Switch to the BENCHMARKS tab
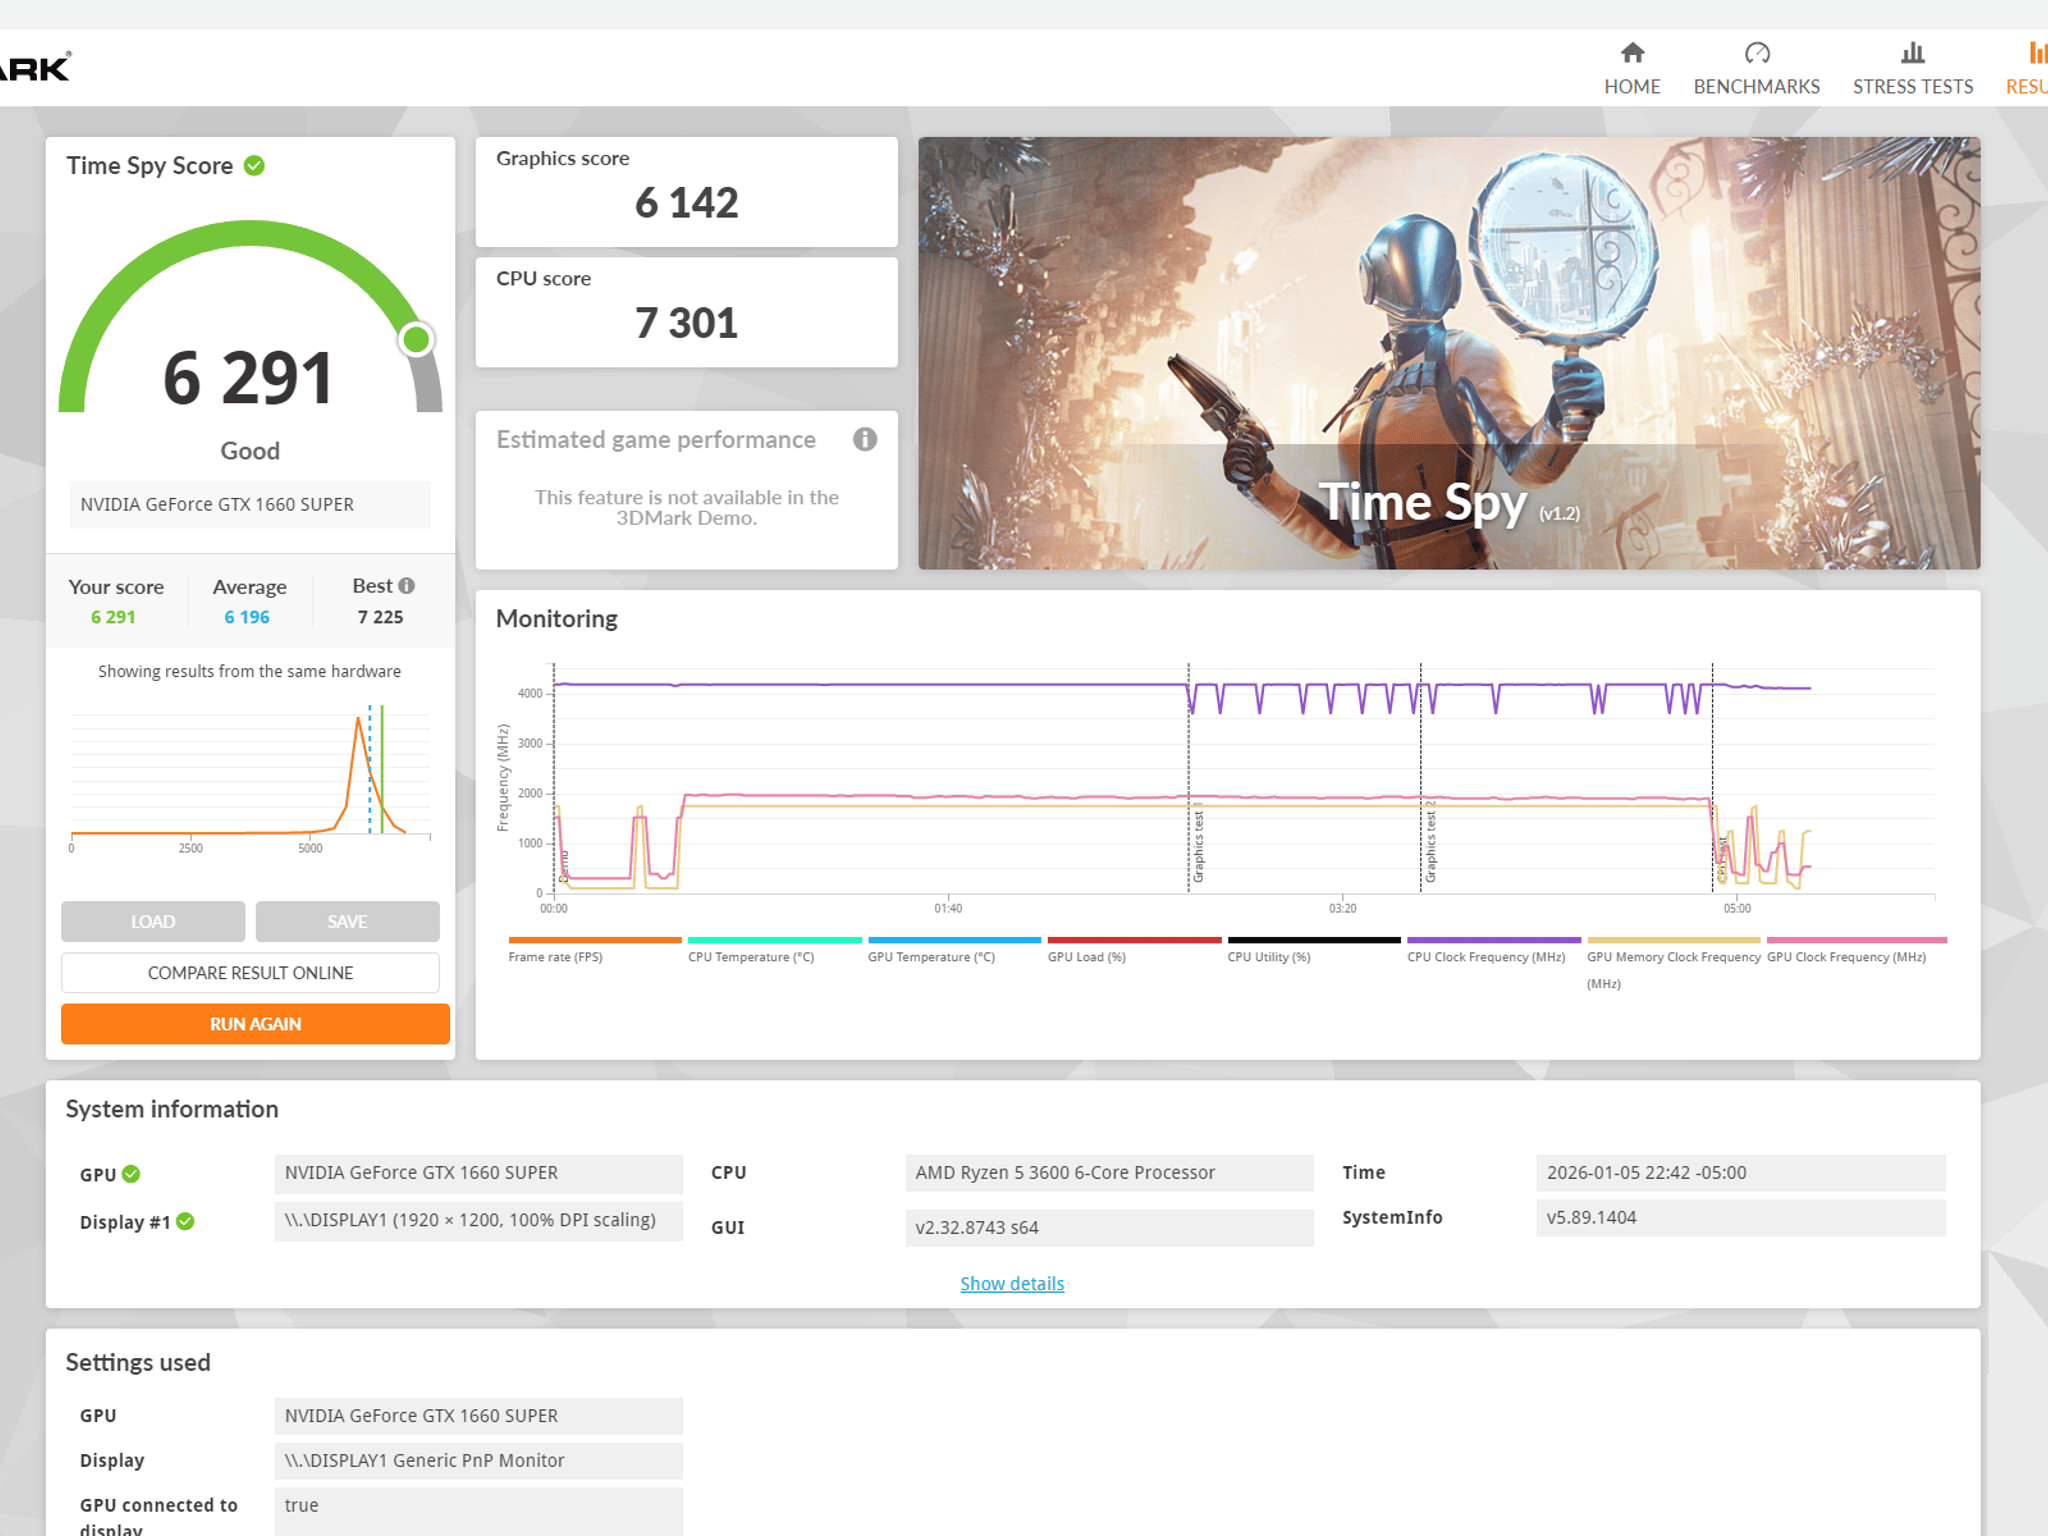Image resolution: width=2048 pixels, height=1536 pixels. pyautogui.click(x=1756, y=87)
